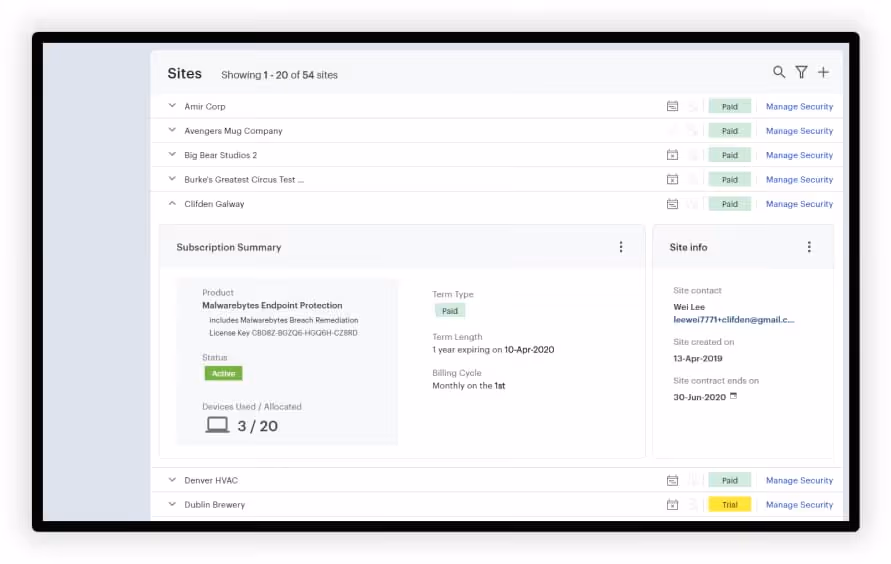
Task: Click the calendar icon in Clifden Galway row
Action: pos(672,204)
